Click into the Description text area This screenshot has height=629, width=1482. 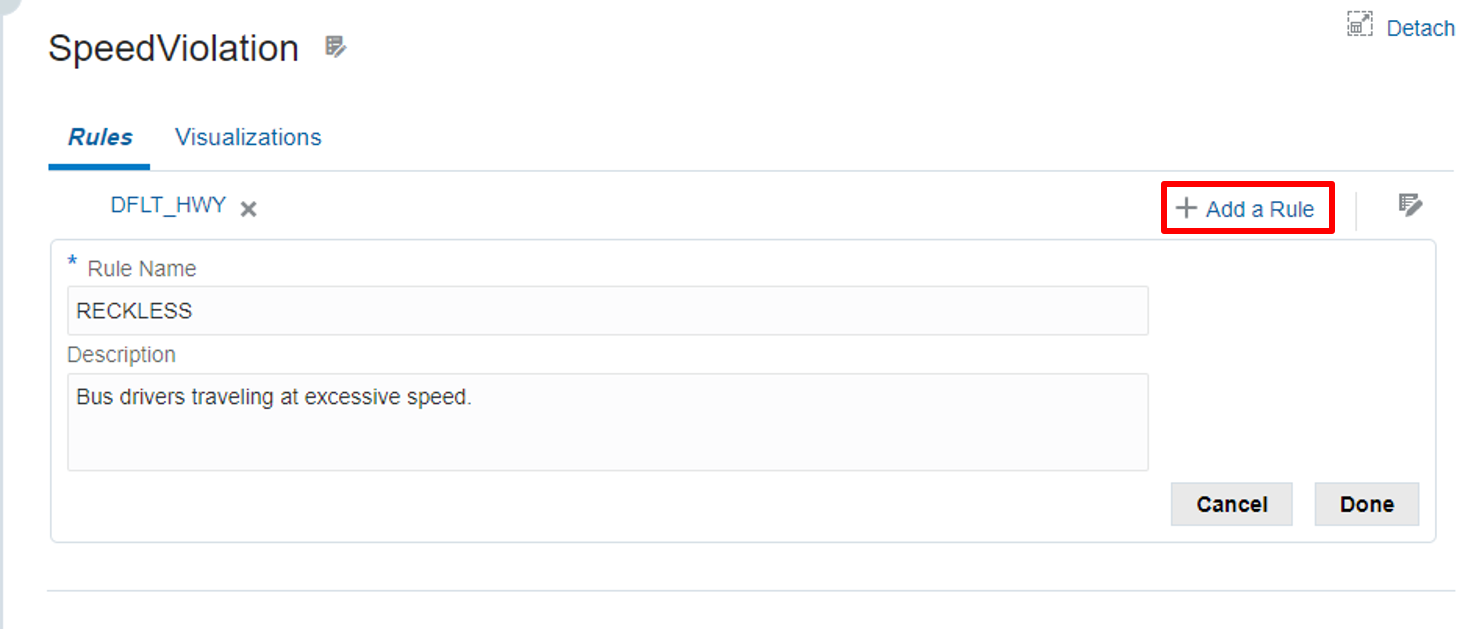pos(607,422)
